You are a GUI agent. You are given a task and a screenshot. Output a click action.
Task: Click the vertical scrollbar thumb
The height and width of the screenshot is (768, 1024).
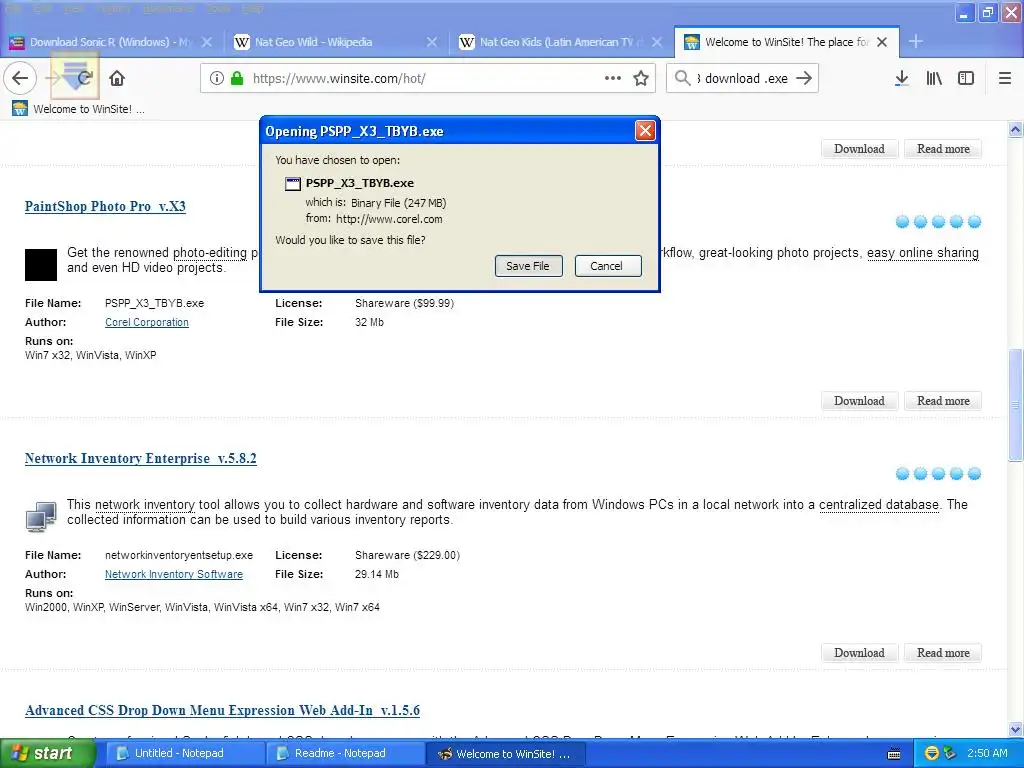[1016, 406]
